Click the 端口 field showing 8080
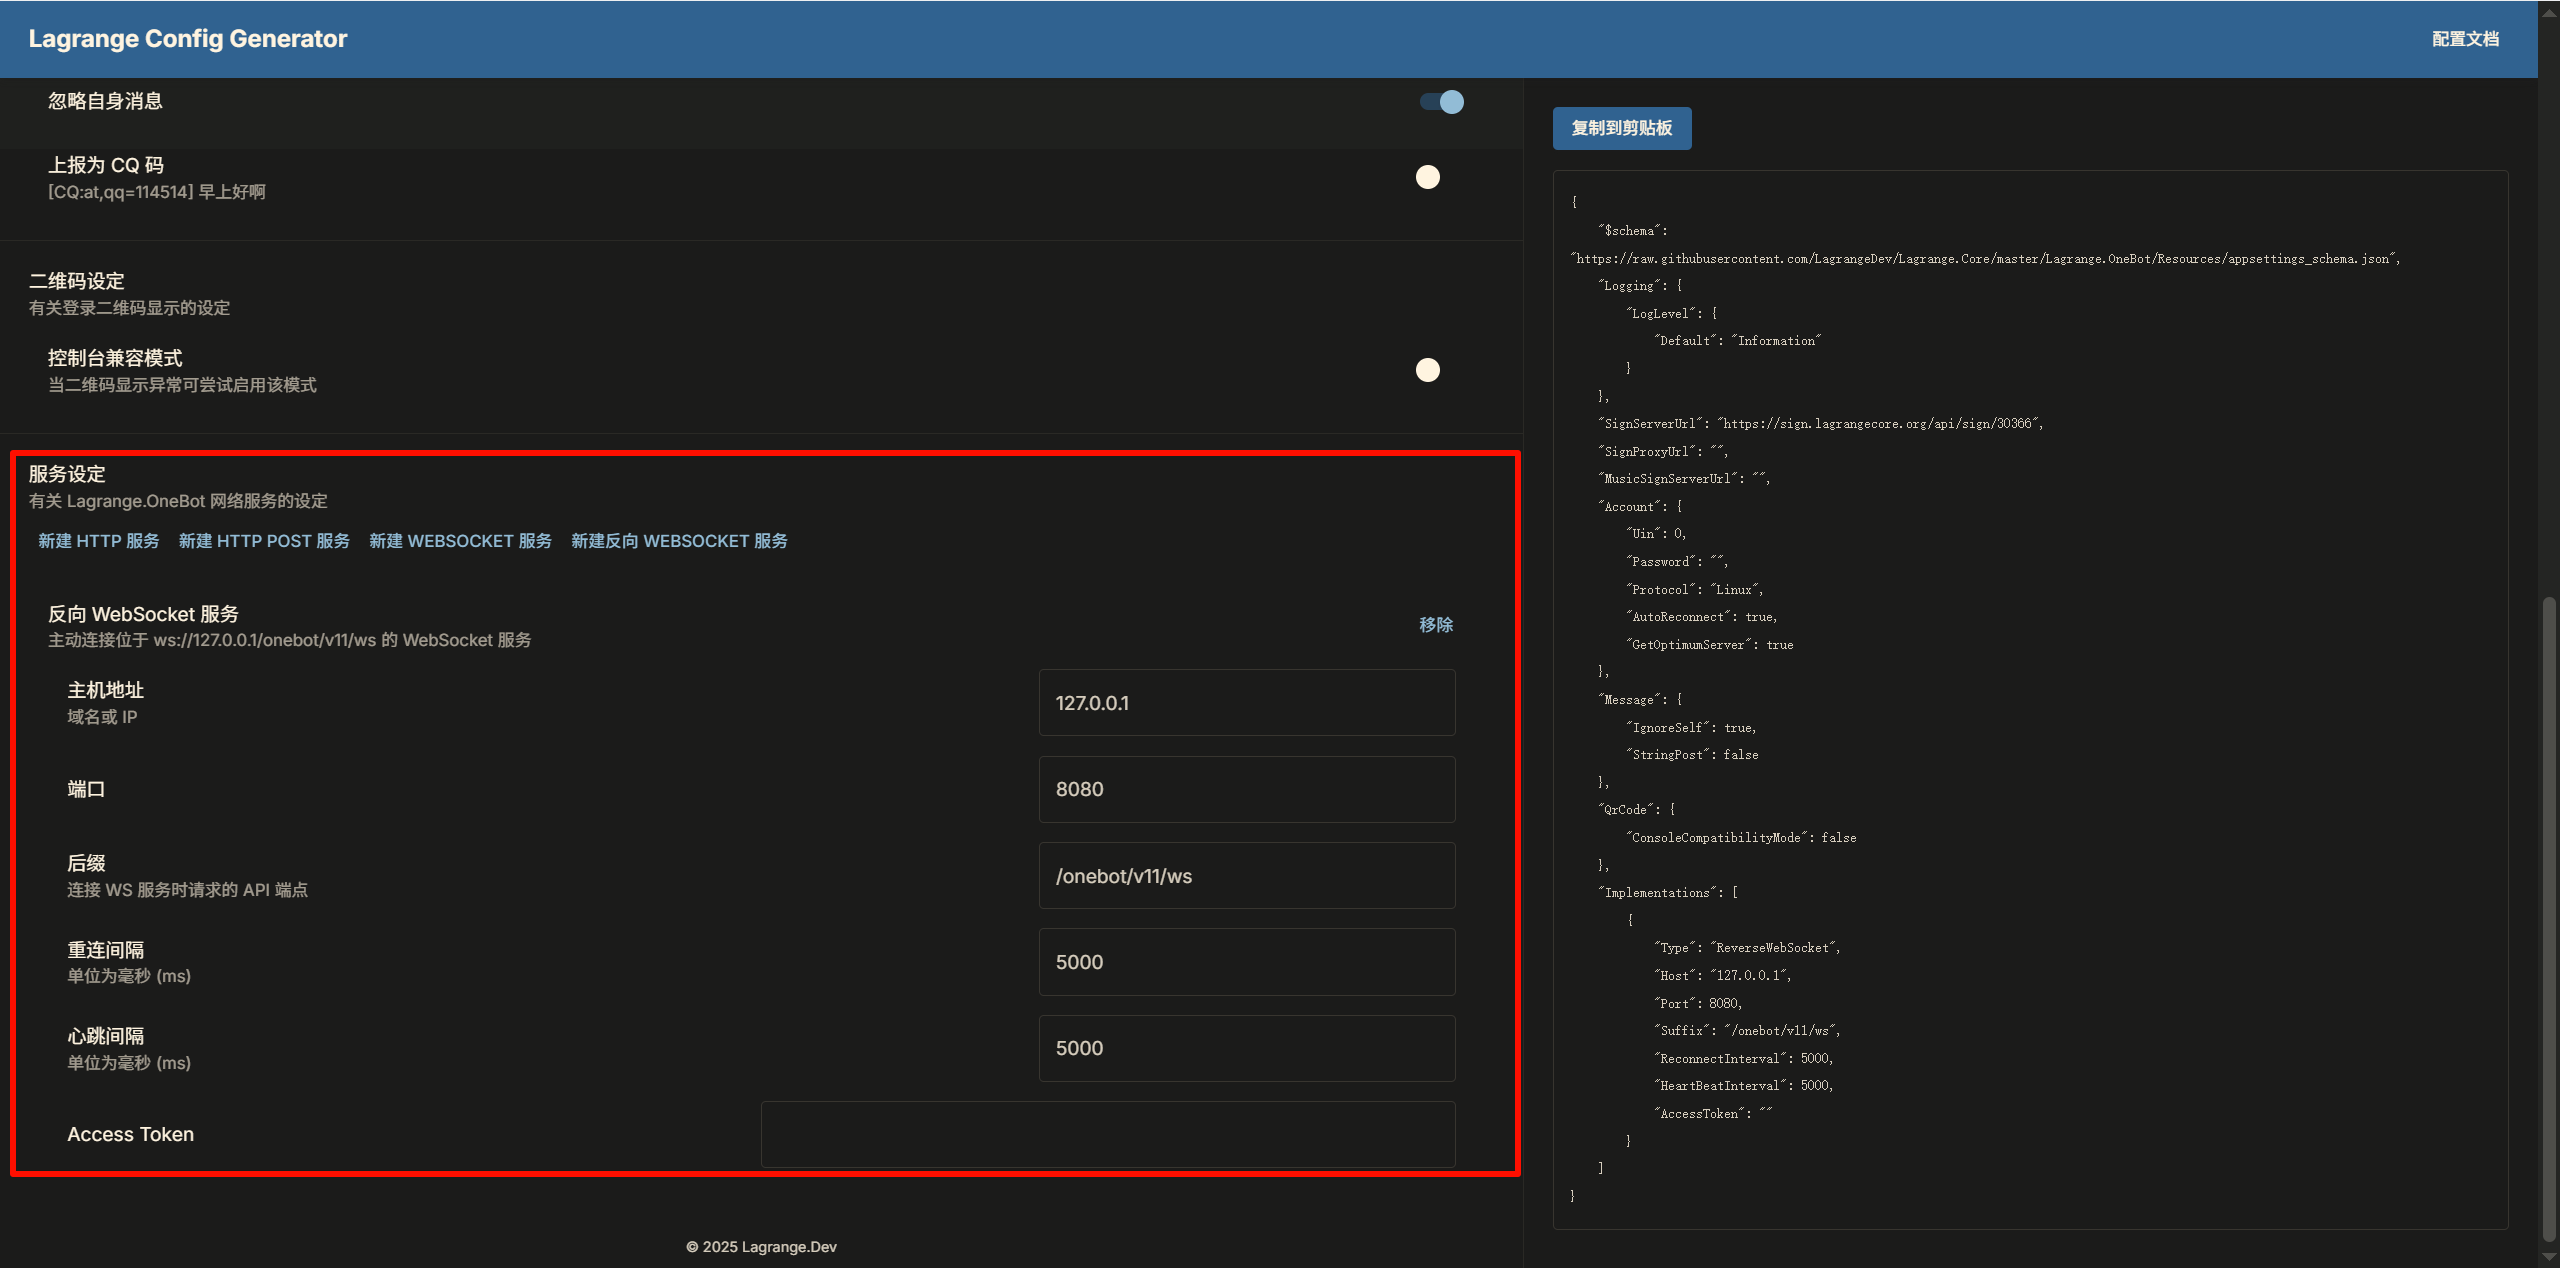The image size is (2560, 1268). (1246, 789)
